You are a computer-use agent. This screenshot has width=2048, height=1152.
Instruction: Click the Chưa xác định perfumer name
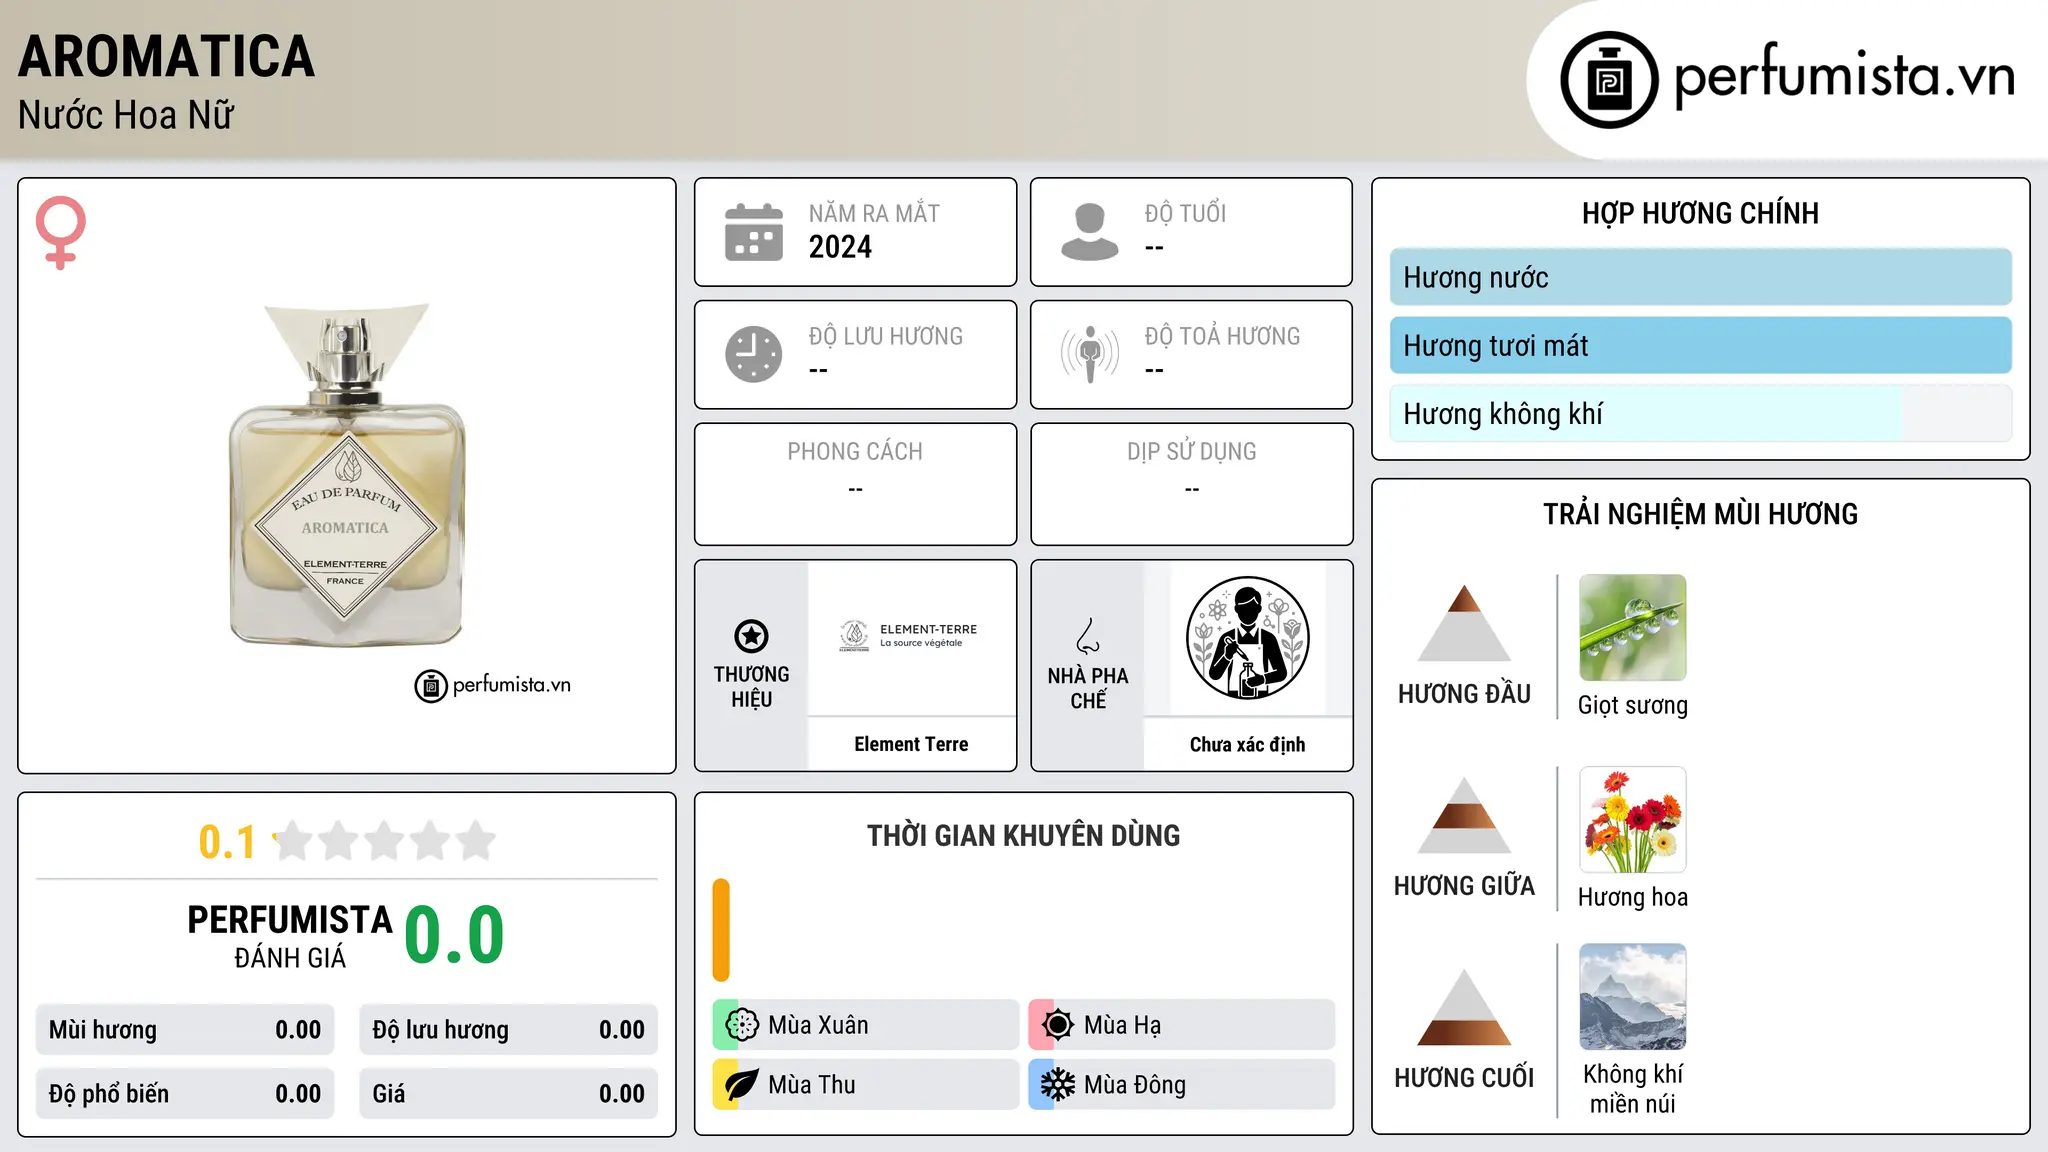(1247, 744)
